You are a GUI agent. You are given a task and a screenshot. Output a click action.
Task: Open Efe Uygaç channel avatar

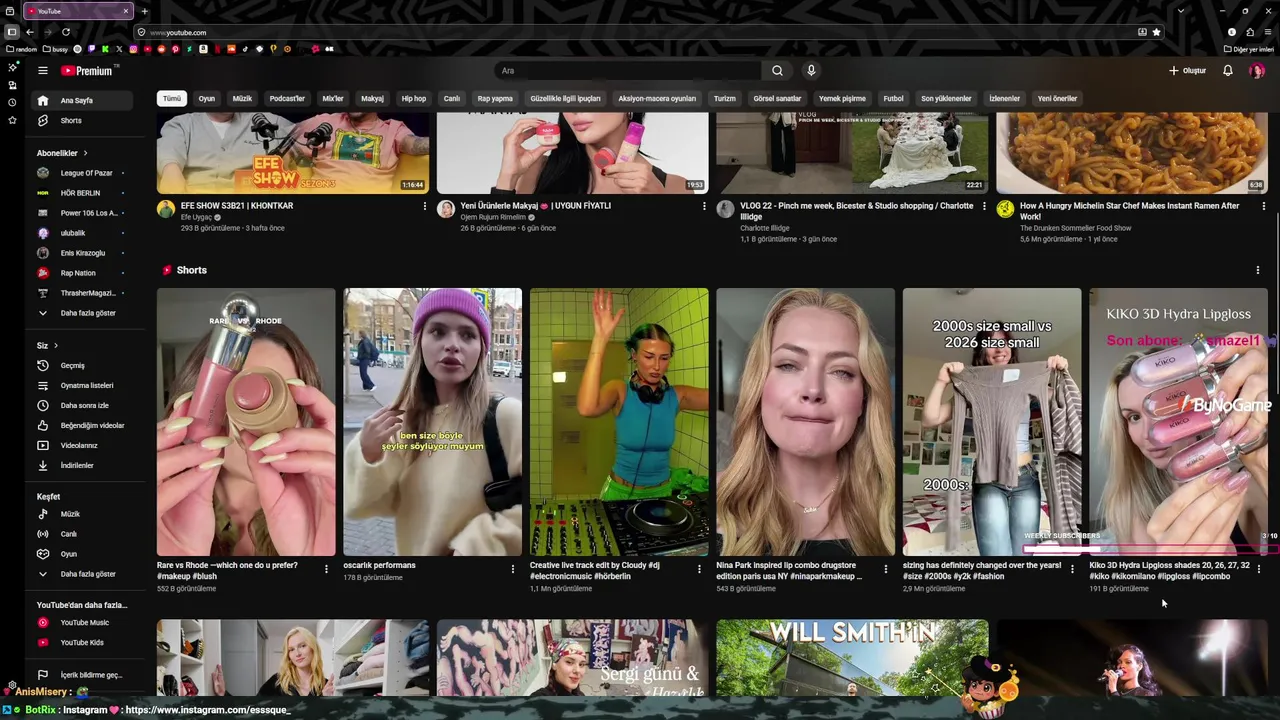pos(166,209)
